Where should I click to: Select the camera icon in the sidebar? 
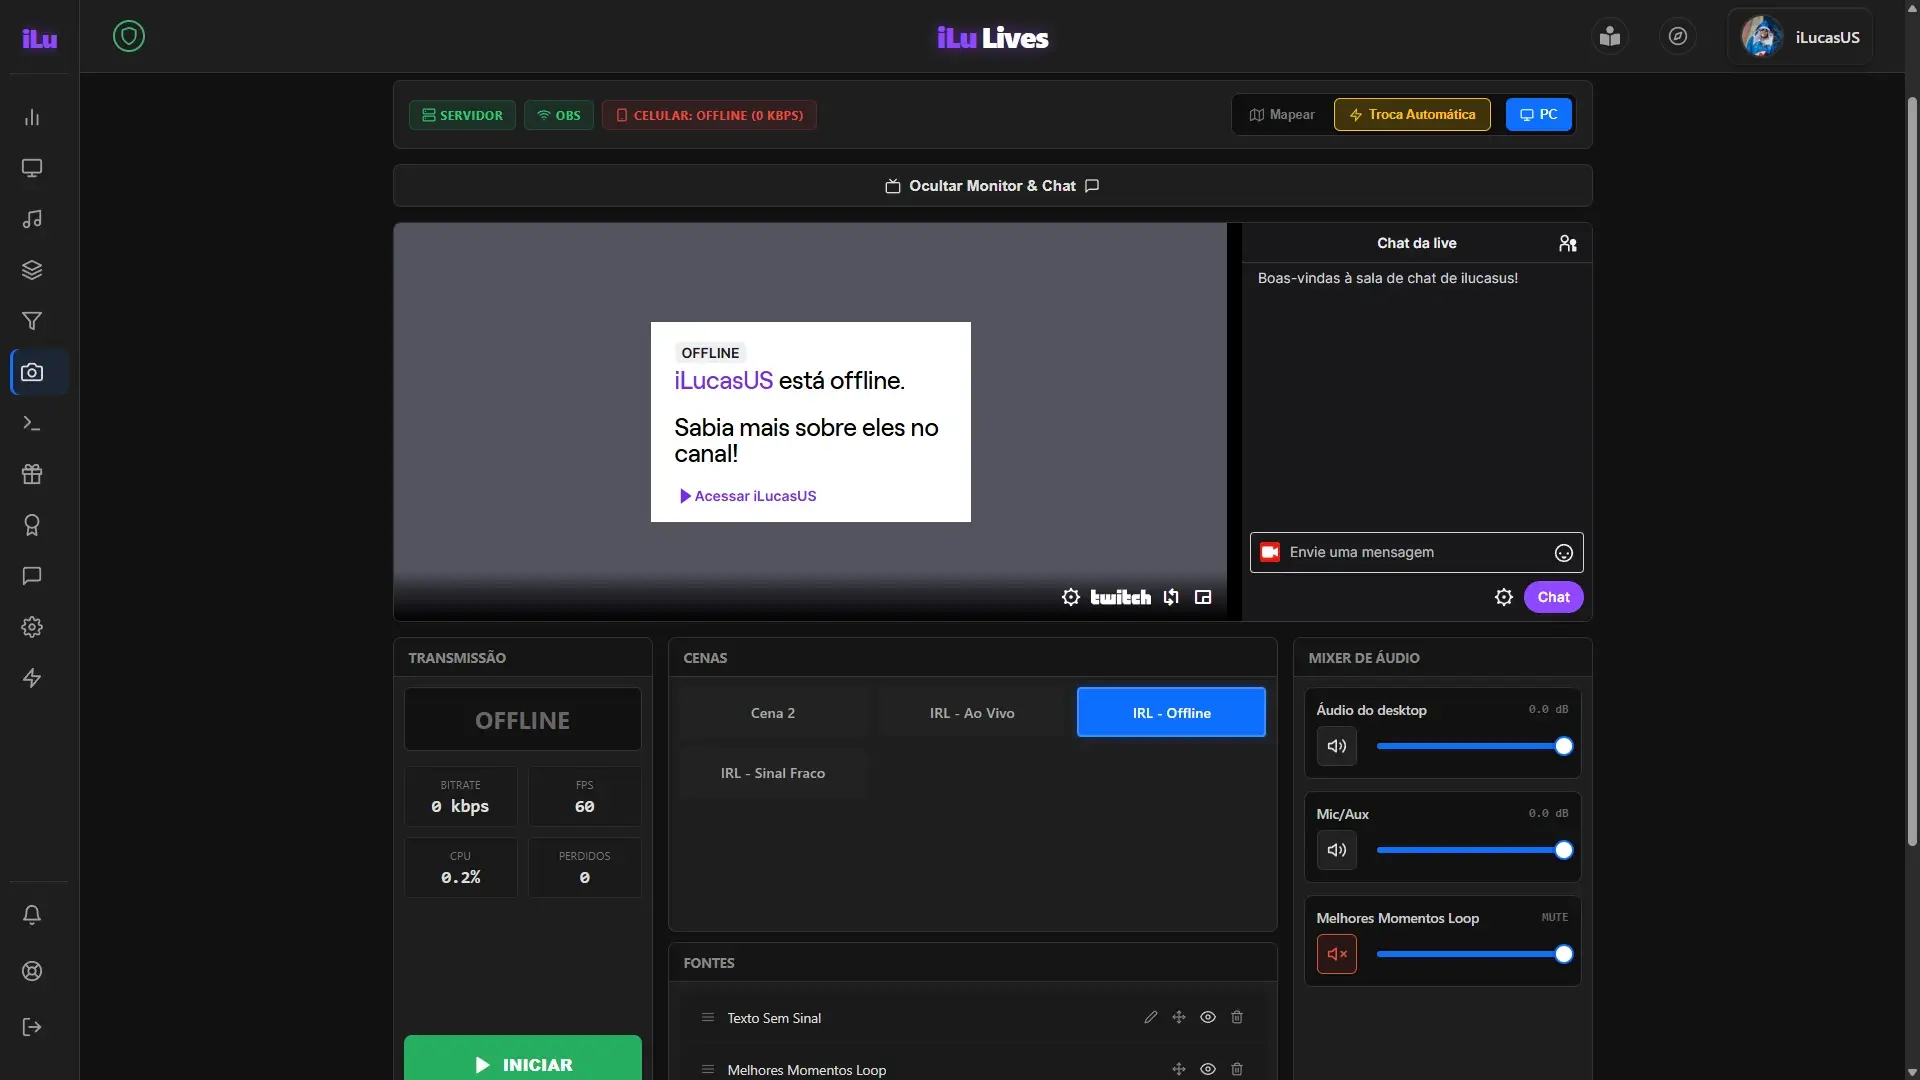(32, 372)
